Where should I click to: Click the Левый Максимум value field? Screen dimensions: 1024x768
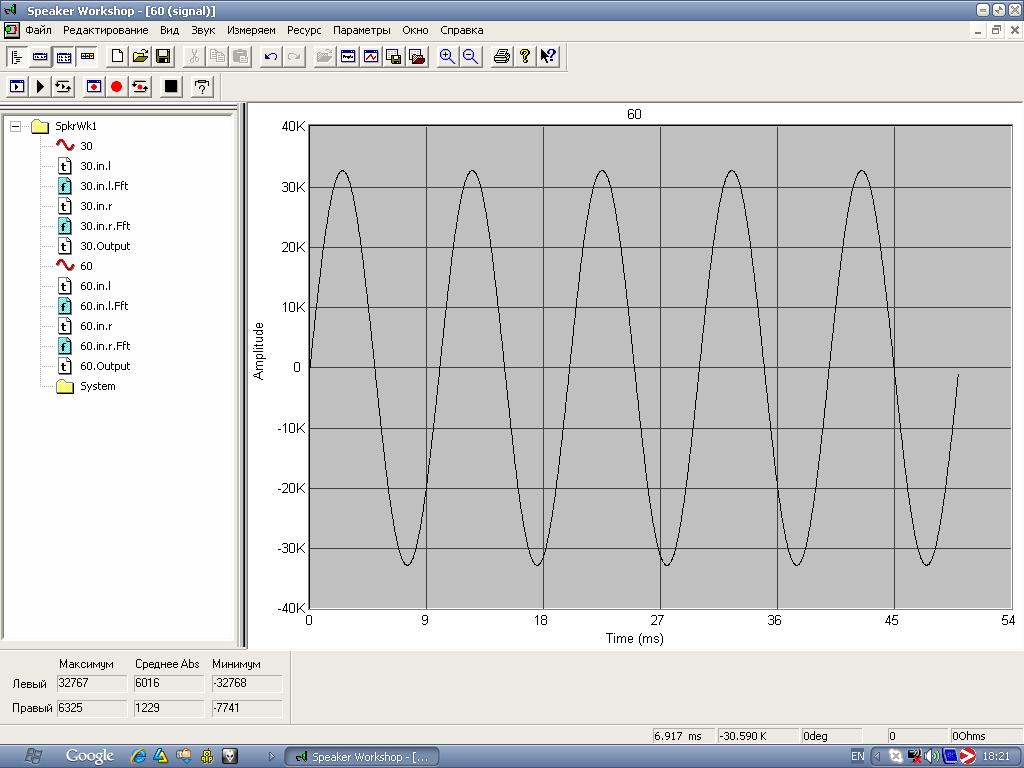92,684
